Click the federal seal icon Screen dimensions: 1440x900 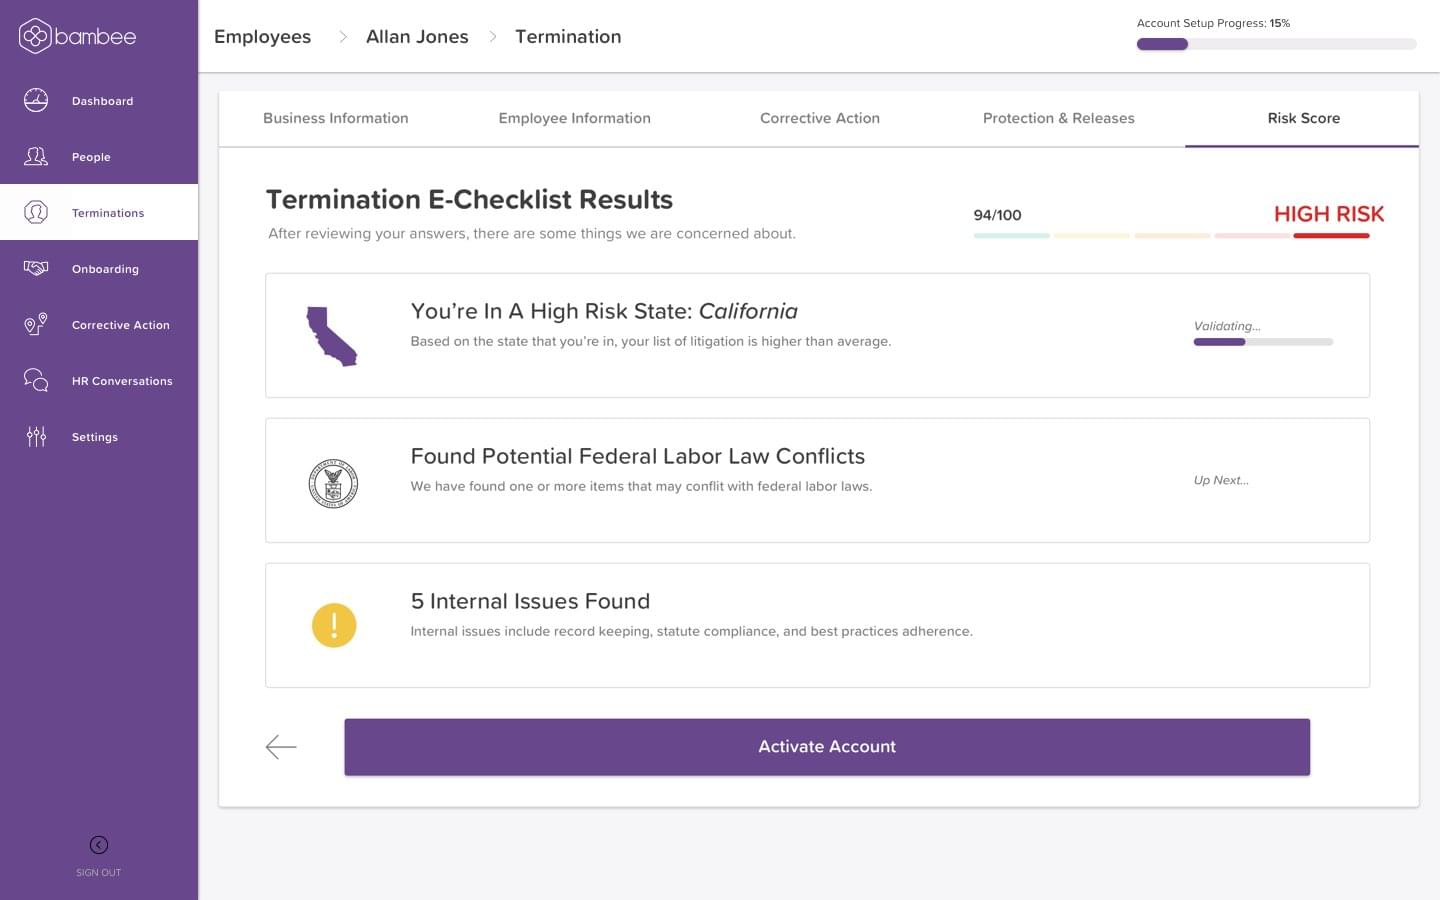pos(333,484)
